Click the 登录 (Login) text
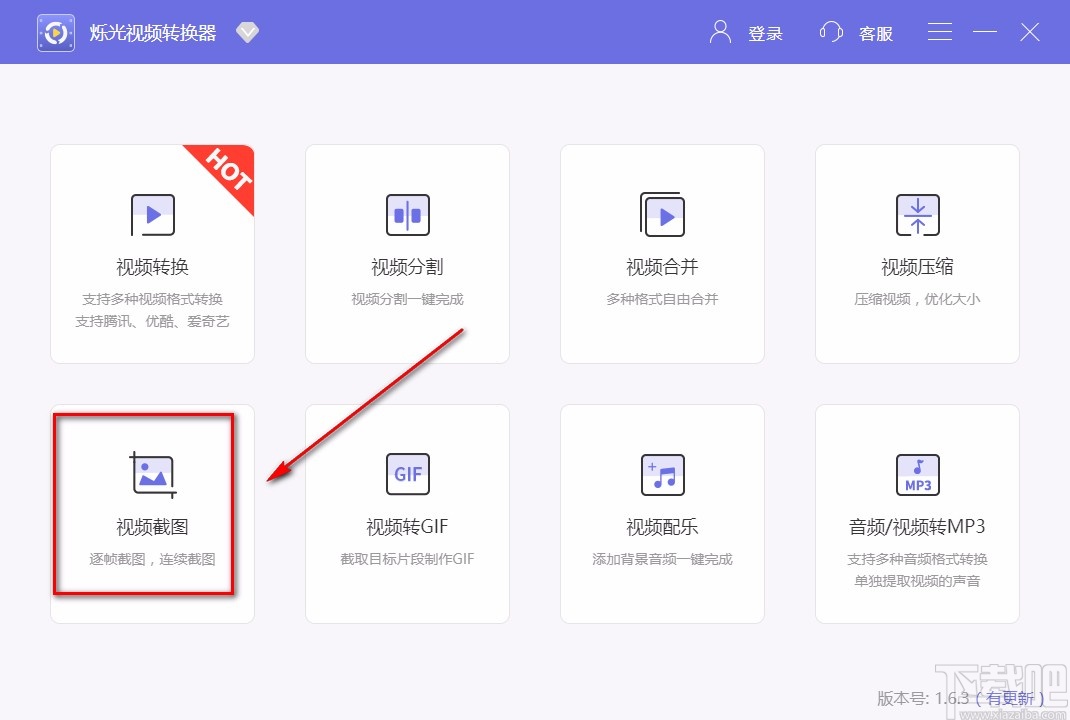The height and width of the screenshot is (720, 1070). pyautogui.click(x=766, y=33)
